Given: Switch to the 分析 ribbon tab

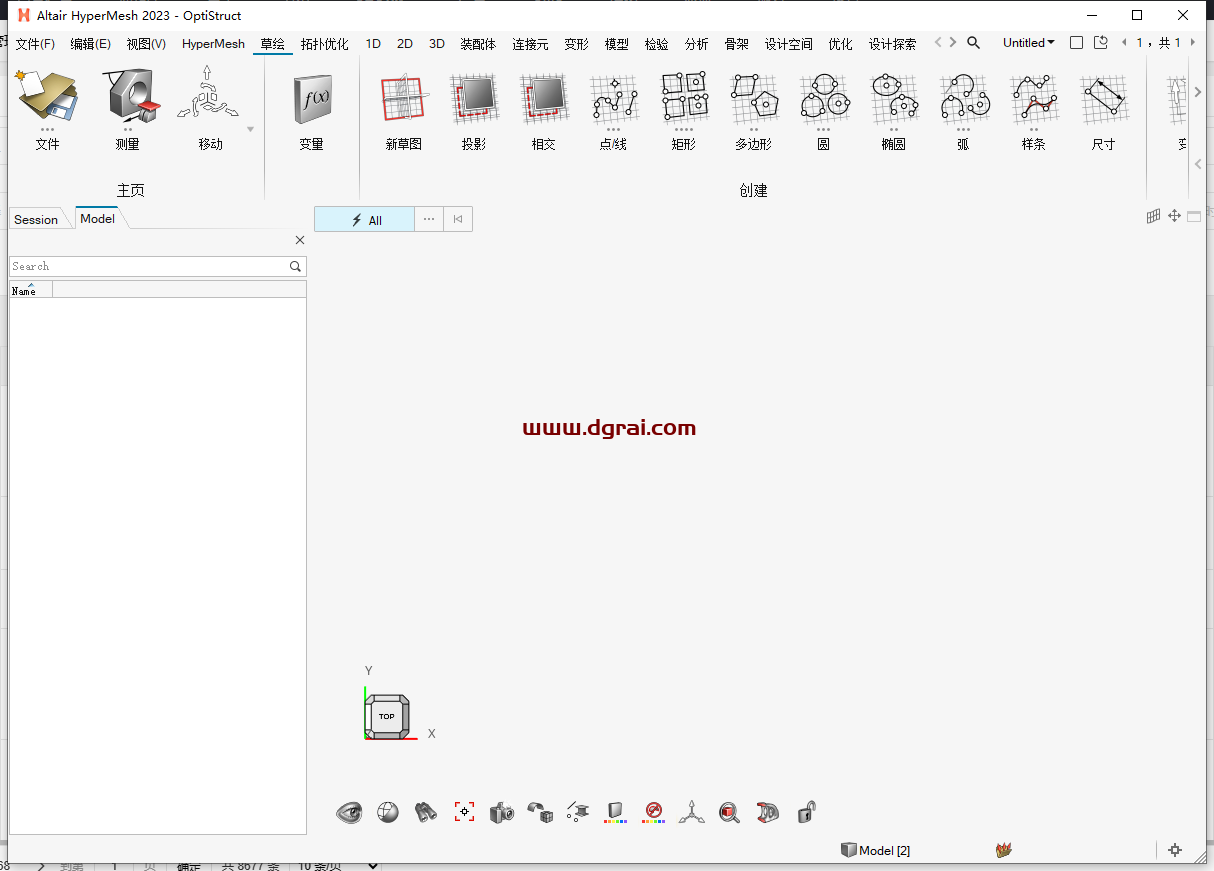Looking at the screenshot, I should [x=697, y=44].
